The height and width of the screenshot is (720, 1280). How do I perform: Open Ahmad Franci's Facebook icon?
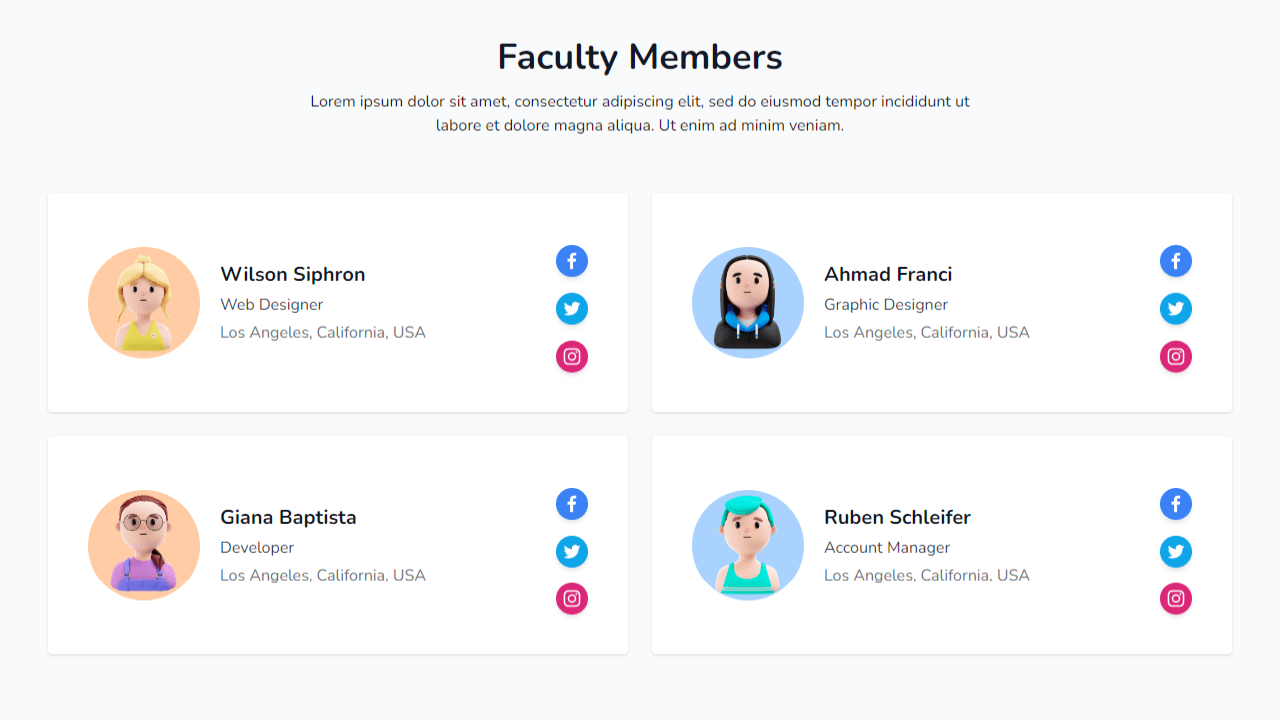(x=1176, y=261)
